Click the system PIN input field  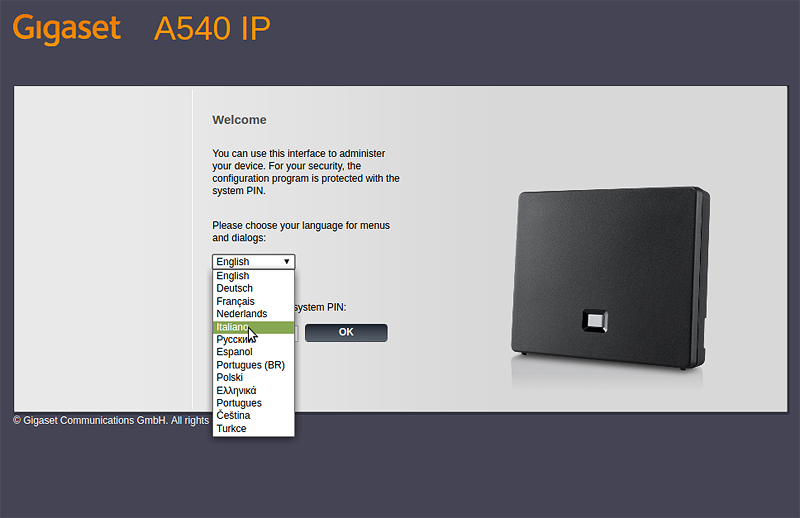(x=296, y=333)
